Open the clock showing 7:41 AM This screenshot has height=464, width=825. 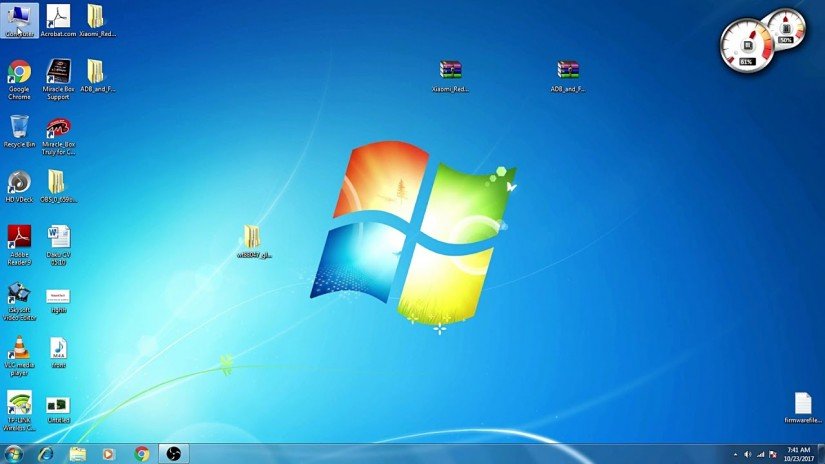[798, 455]
